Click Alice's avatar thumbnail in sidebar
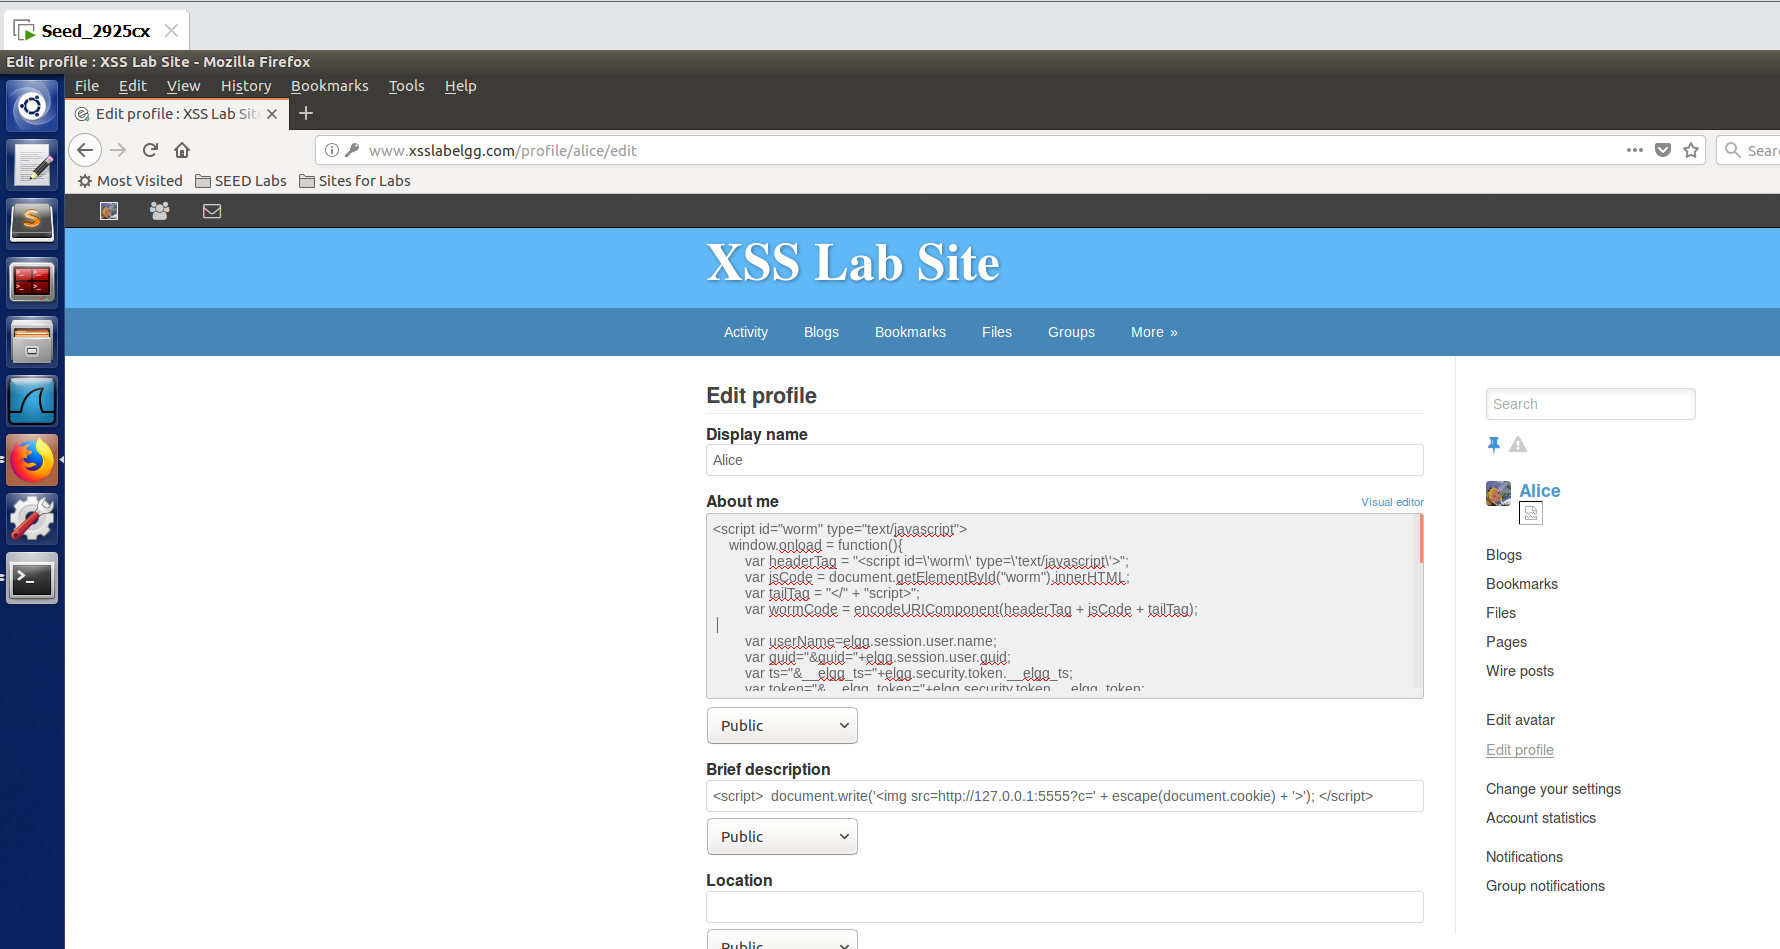Screen dimensions: 1780x949 coord(1498,493)
